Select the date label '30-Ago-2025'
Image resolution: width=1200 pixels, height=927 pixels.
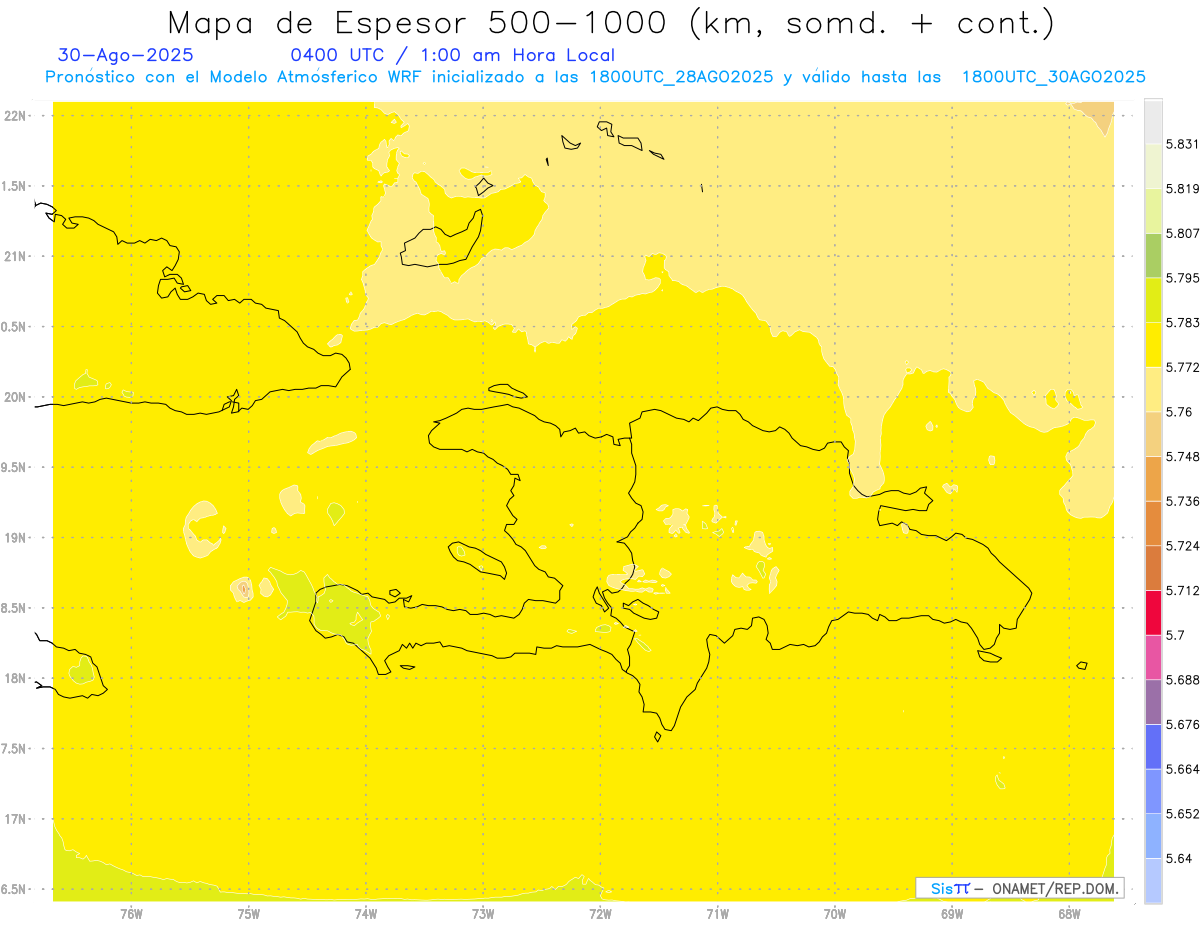[x=126, y=56]
